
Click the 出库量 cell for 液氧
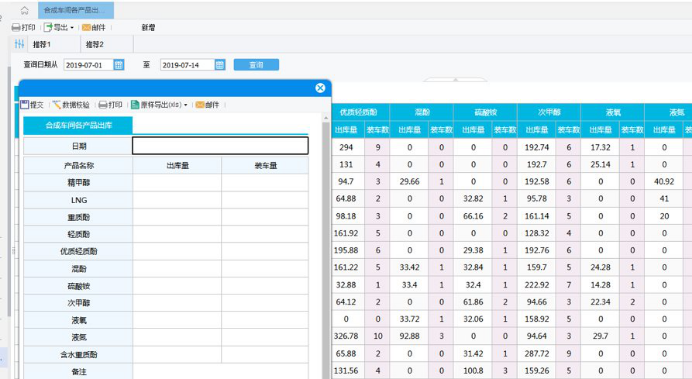177,320
